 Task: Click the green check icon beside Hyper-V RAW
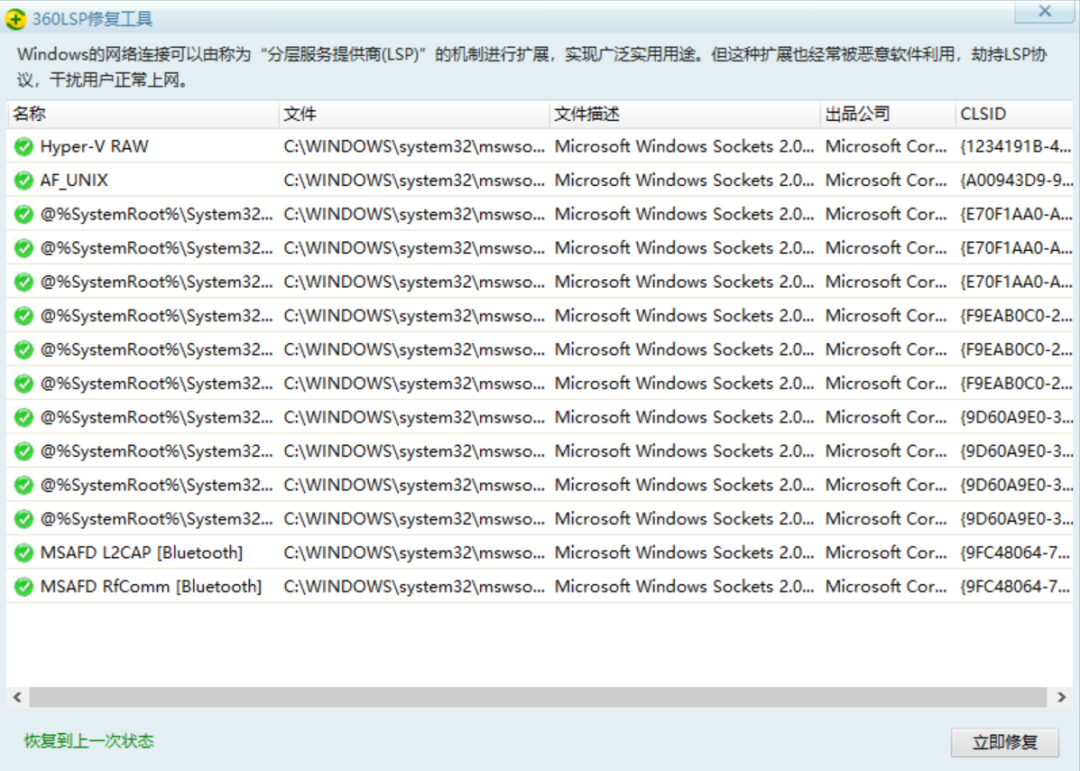click(23, 146)
